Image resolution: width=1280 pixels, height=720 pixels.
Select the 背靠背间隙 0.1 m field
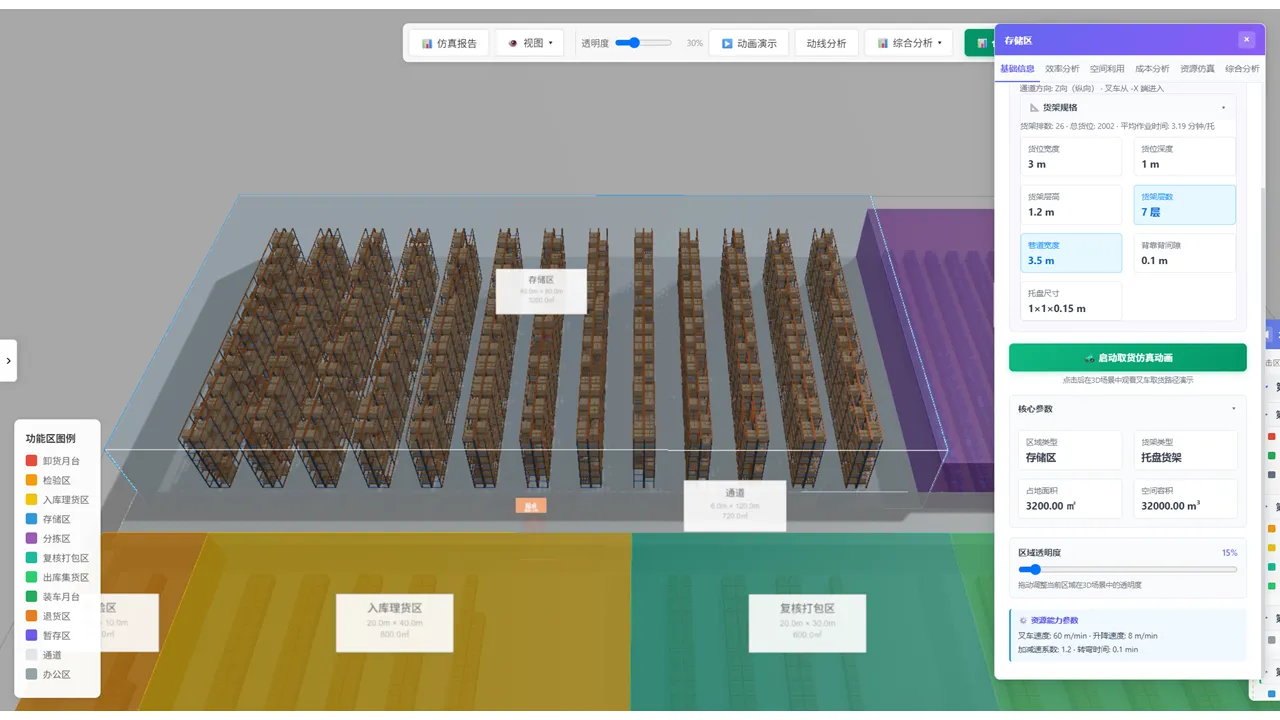(x=1184, y=253)
